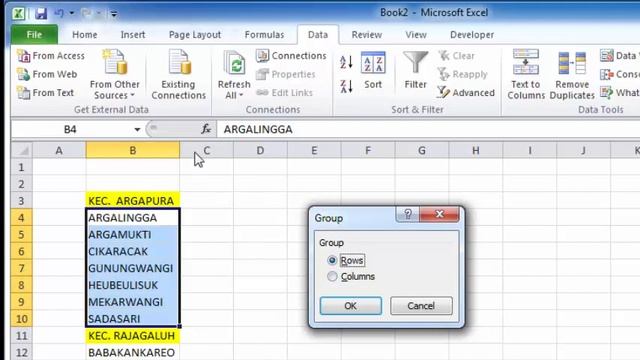Open the Review tab
This screenshot has width=640, height=360.
click(x=367, y=35)
